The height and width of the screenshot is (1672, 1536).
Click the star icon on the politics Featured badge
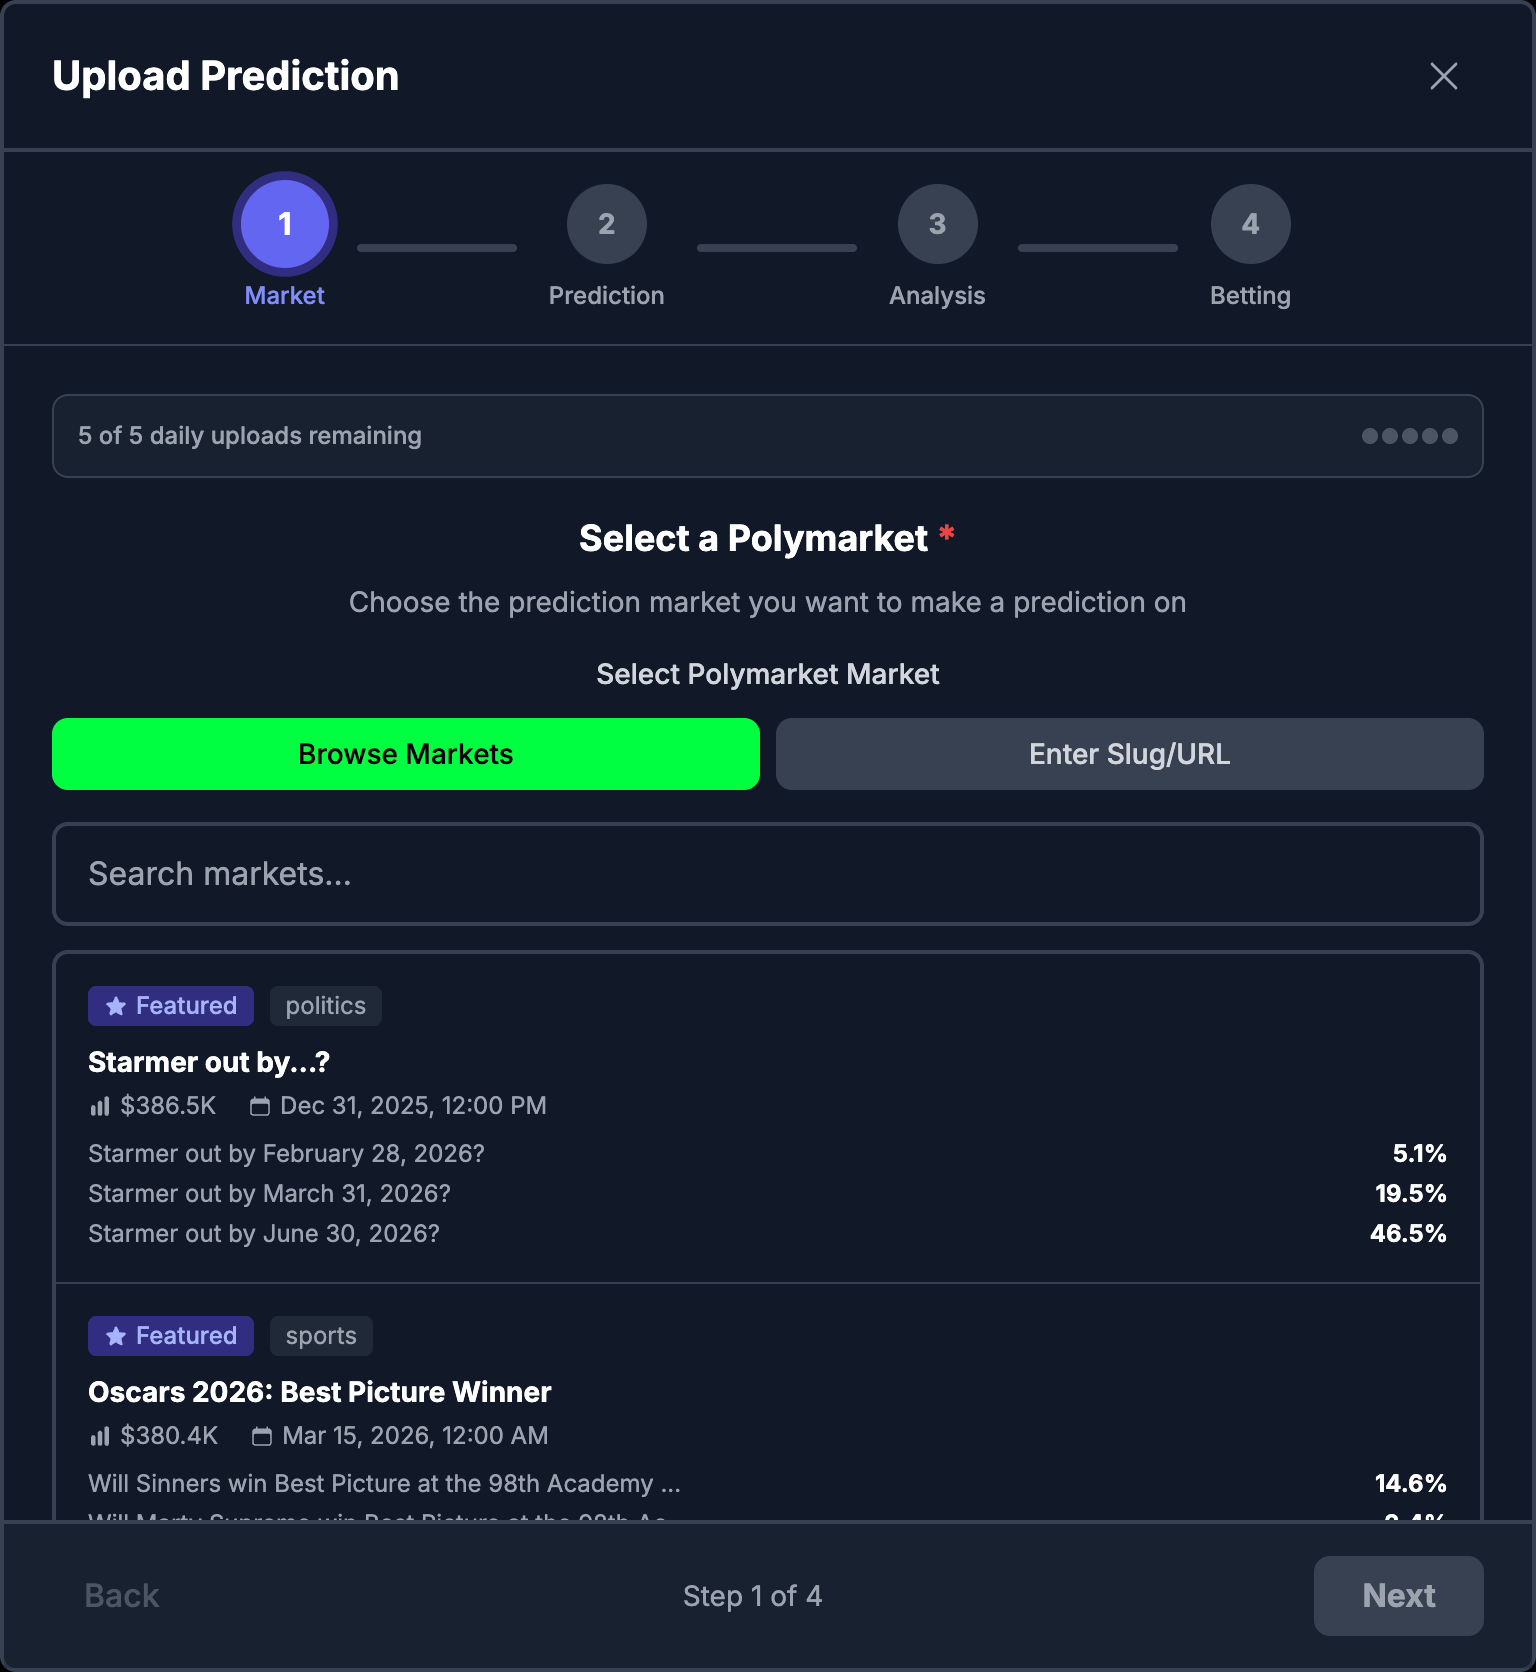click(x=114, y=1005)
